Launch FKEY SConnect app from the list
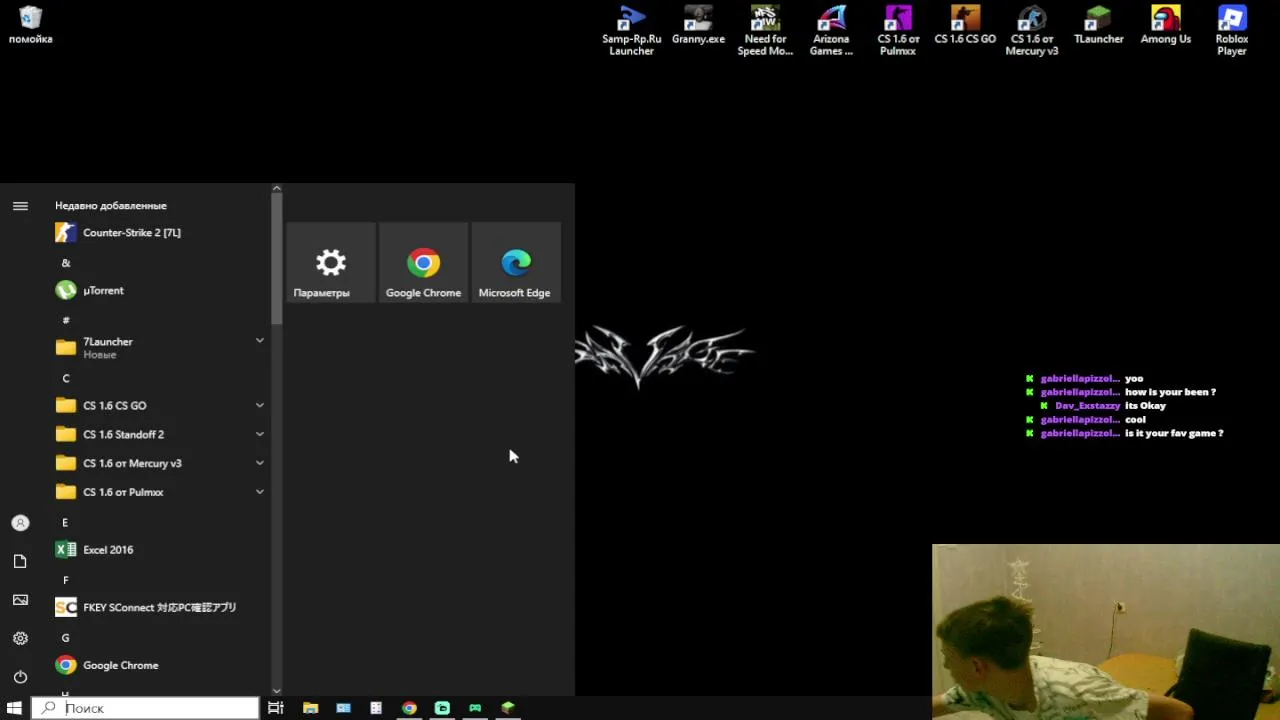The height and width of the screenshot is (720, 1280). pos(160,608)
